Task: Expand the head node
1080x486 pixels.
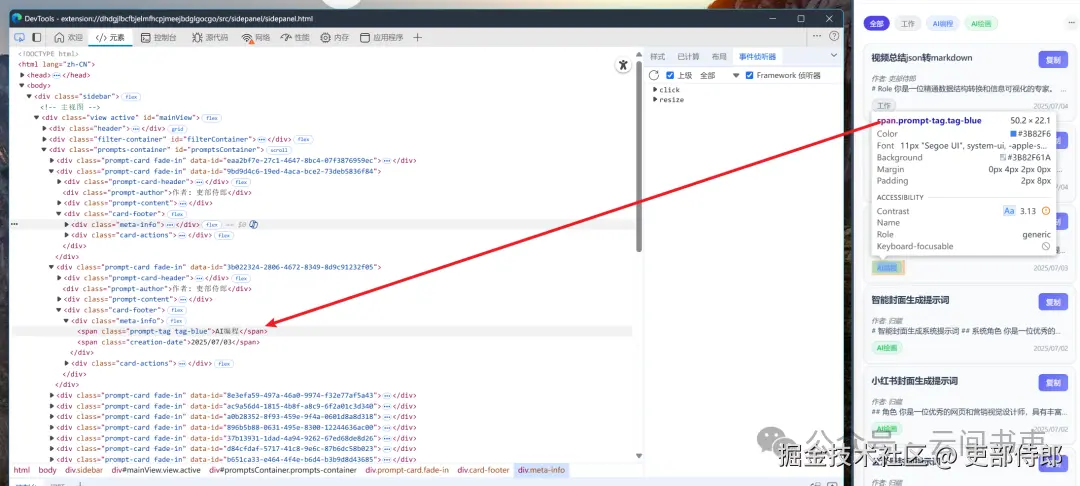Action: (22, 75)
